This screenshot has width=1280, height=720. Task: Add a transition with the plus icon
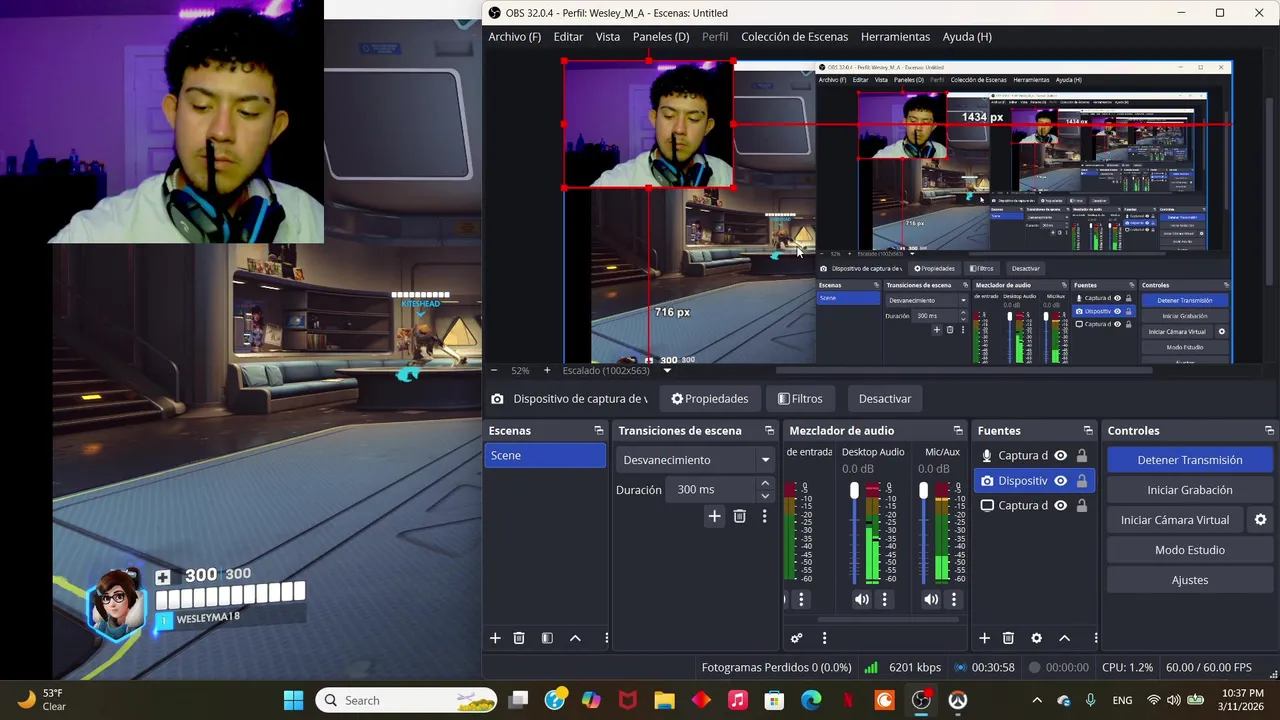point(714,516)
